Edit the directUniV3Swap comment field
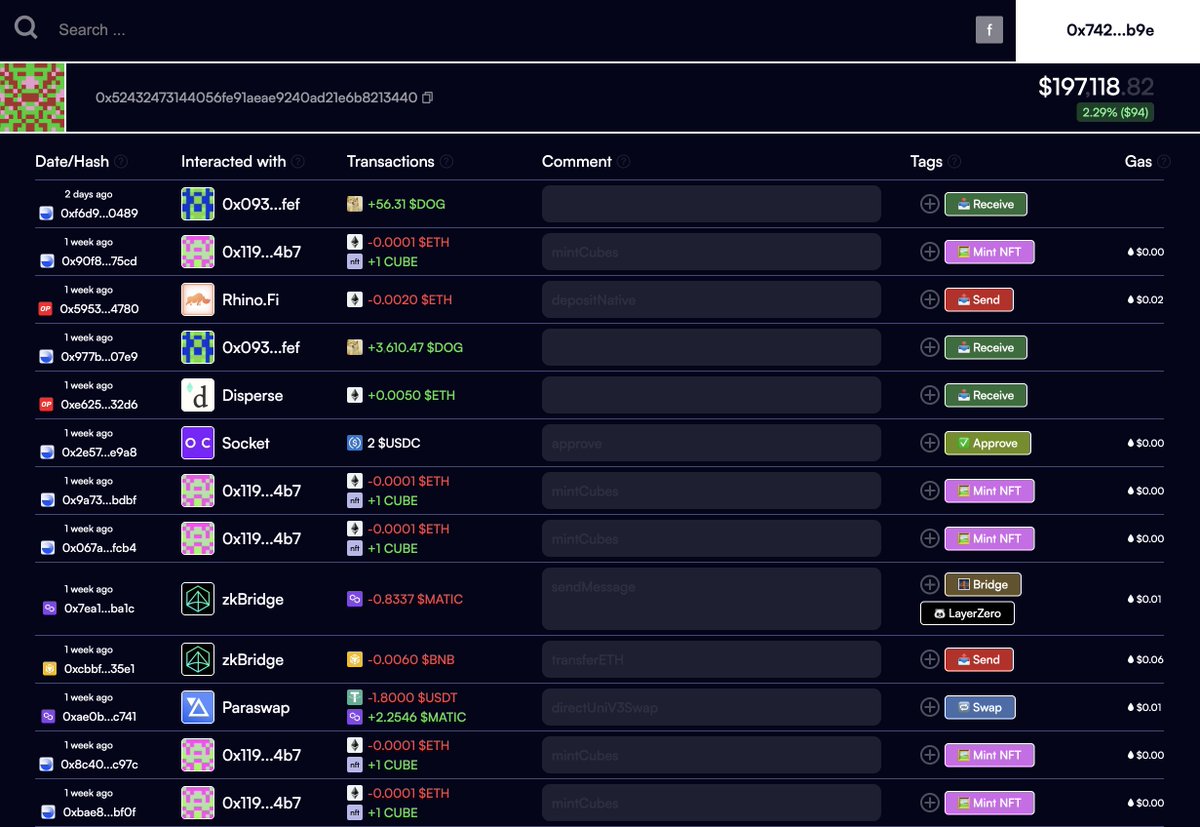This screenshot has height=827, width=1200. tap(711, 708)
